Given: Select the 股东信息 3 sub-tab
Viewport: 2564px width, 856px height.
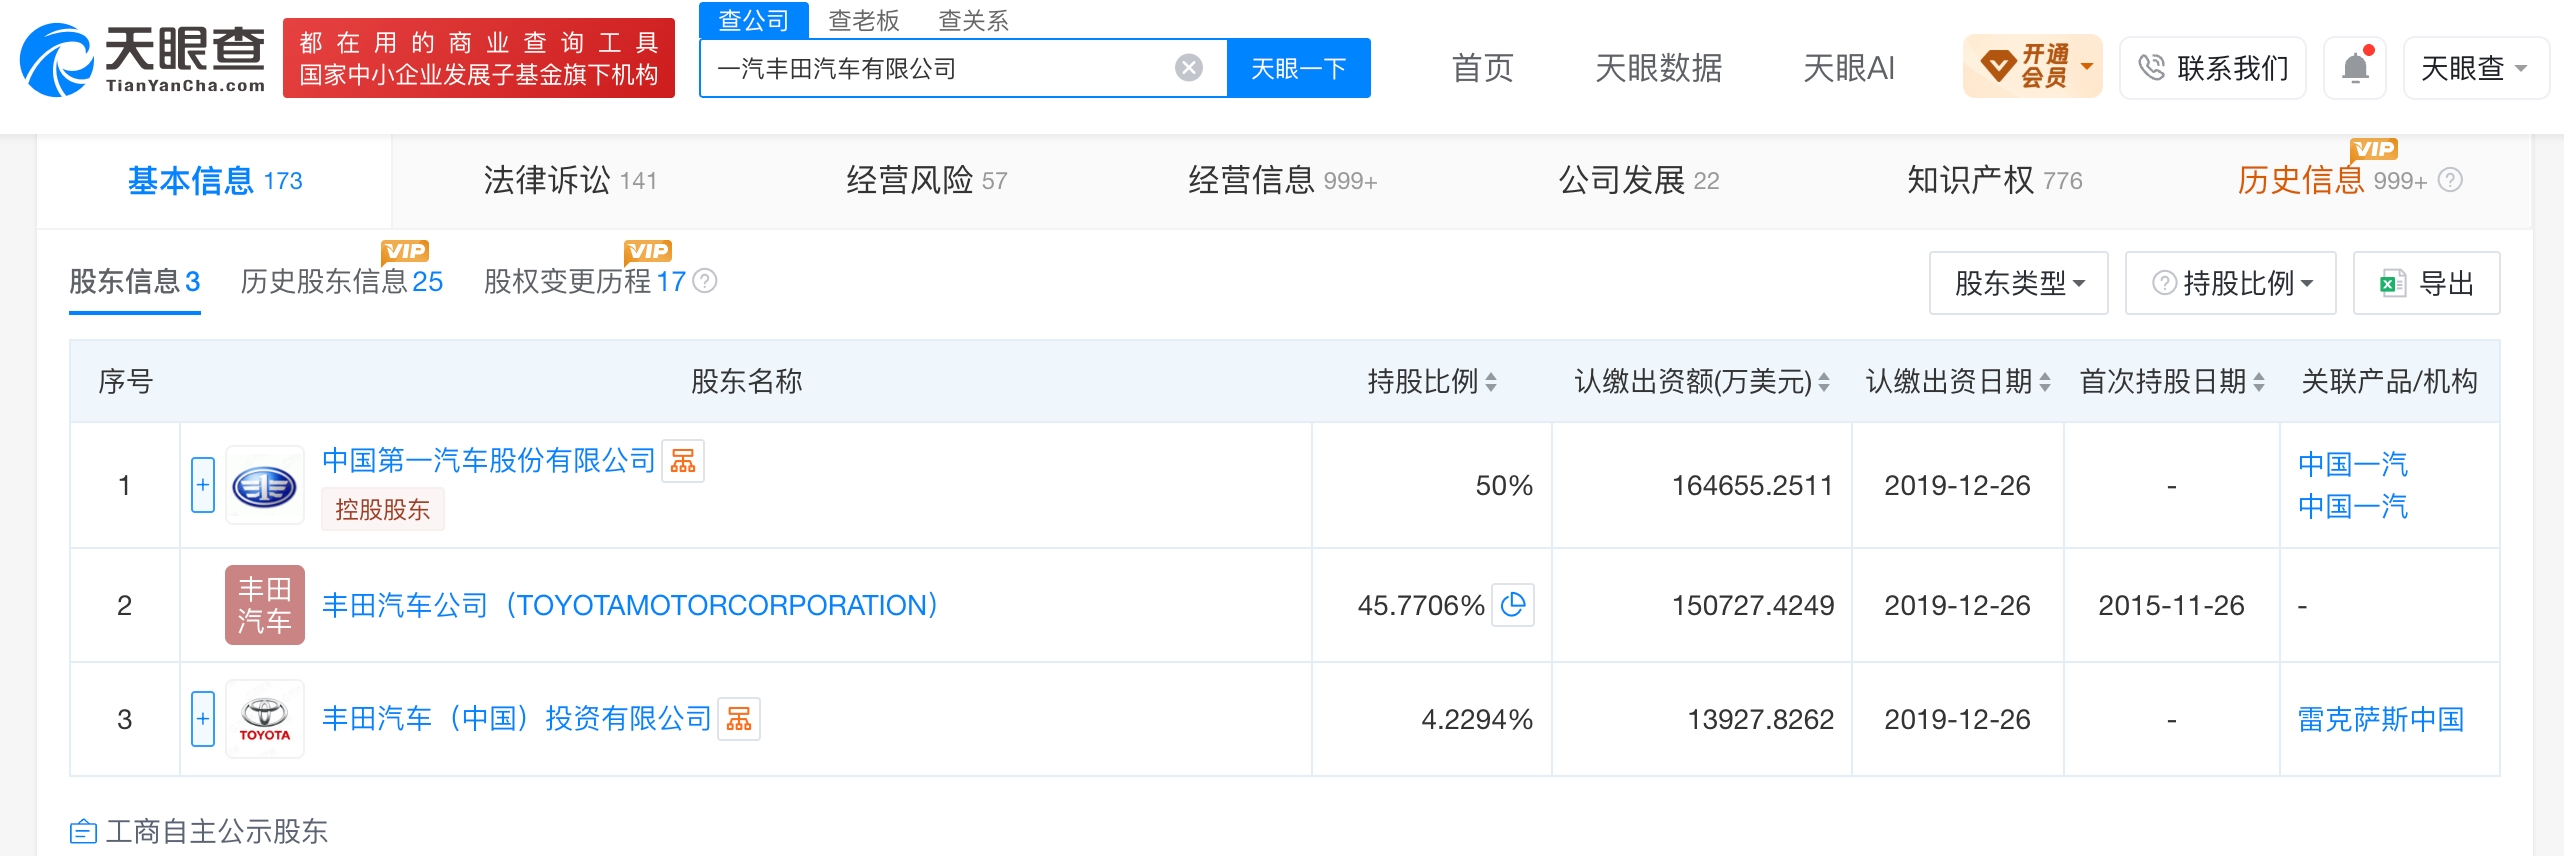Looking at the screenshot, I should coord(135,281).
